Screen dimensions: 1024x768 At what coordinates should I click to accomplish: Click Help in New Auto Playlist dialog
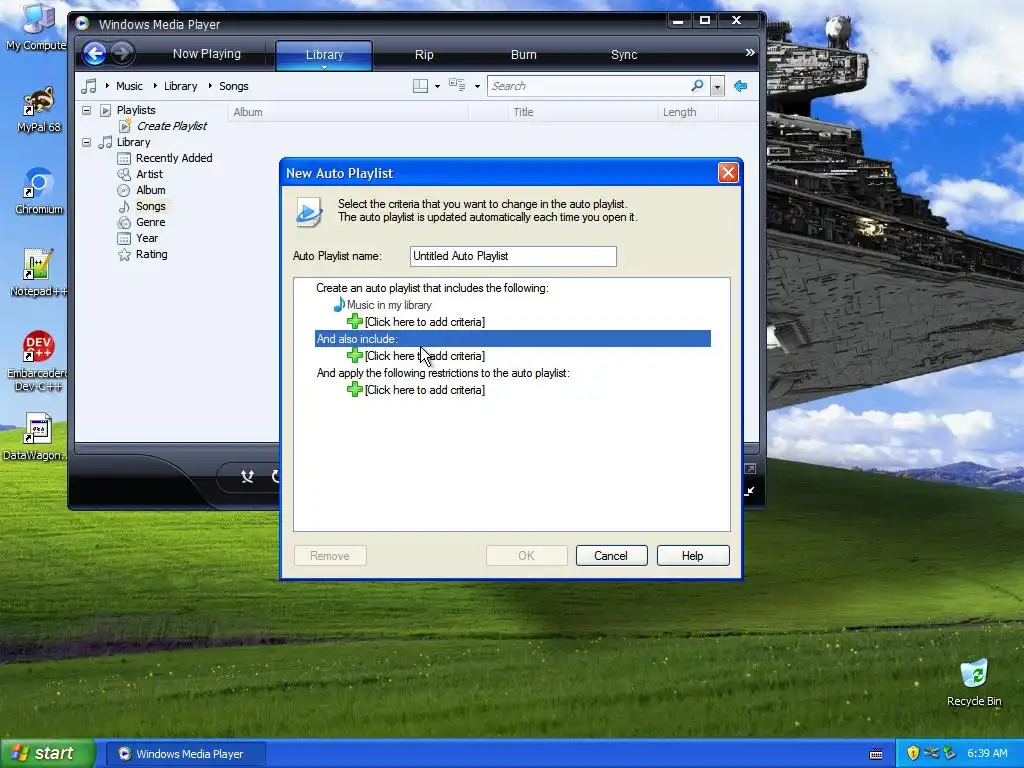coord(693,556)
